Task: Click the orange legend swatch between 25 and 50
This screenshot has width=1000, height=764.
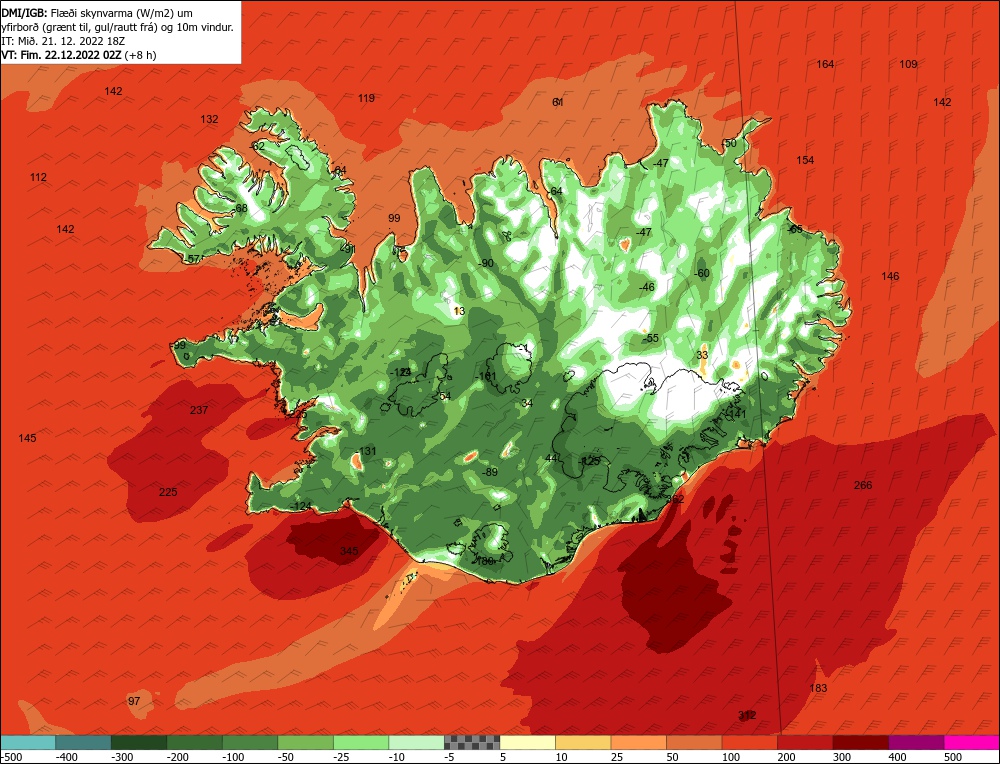Action: [x=638, y=742]
